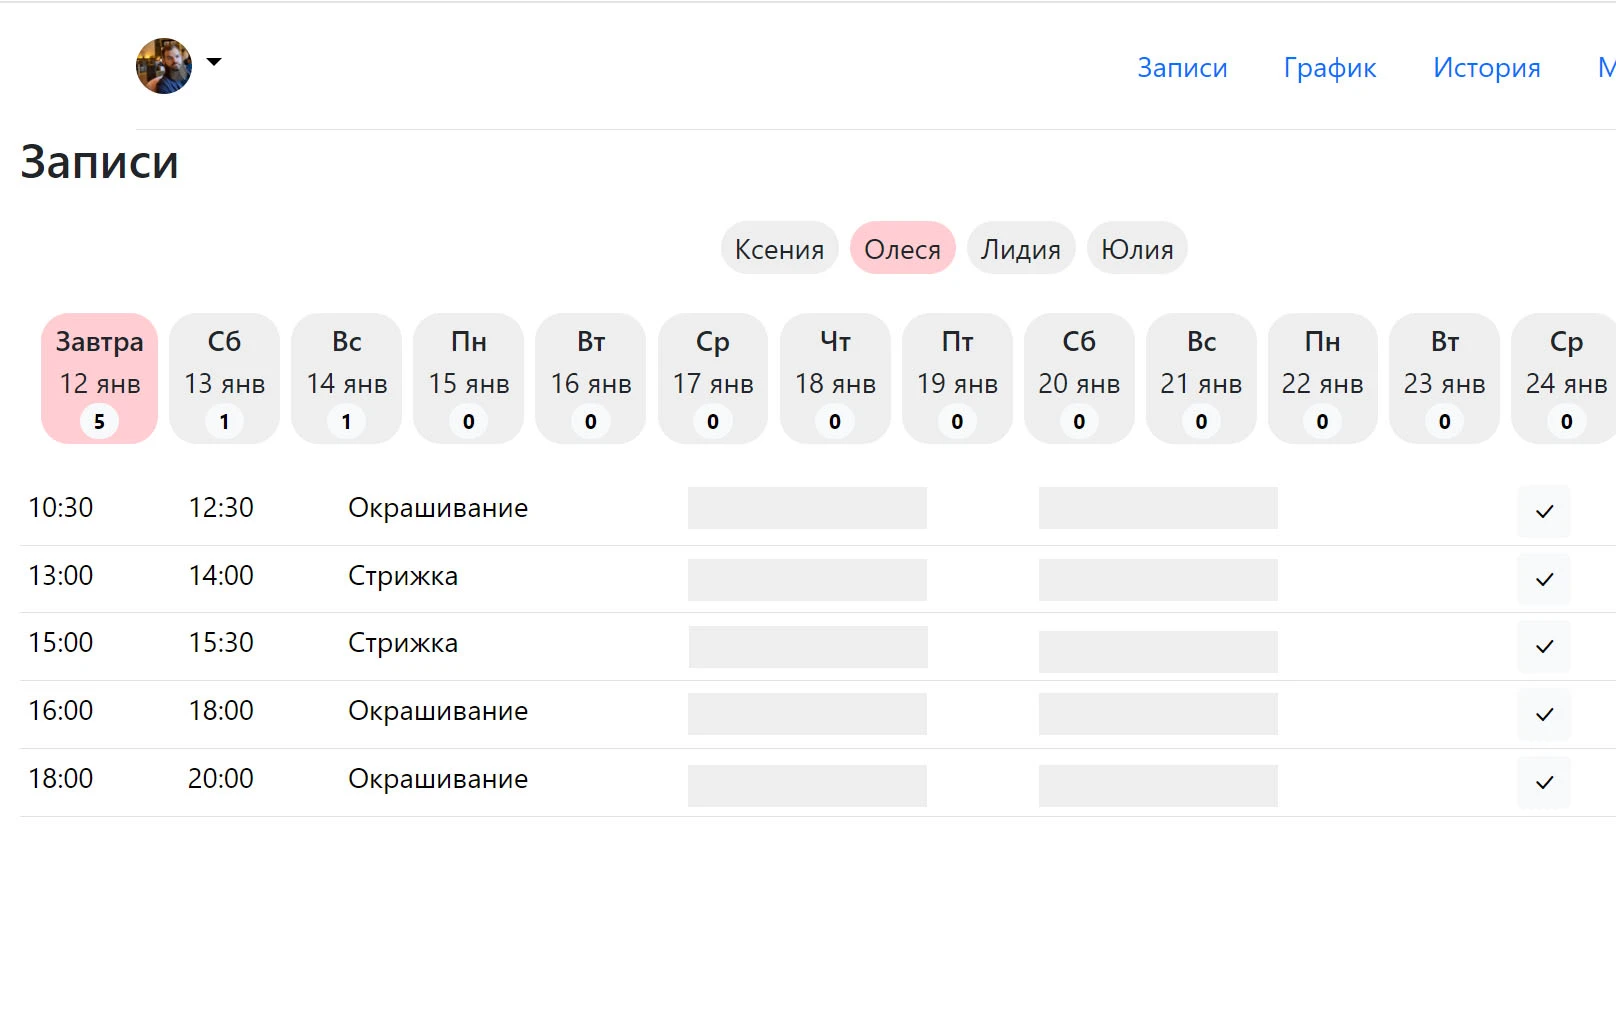
Task: Click checkmark for 10:30 Окрашивание appointment
Action: tap(1544, 511)
